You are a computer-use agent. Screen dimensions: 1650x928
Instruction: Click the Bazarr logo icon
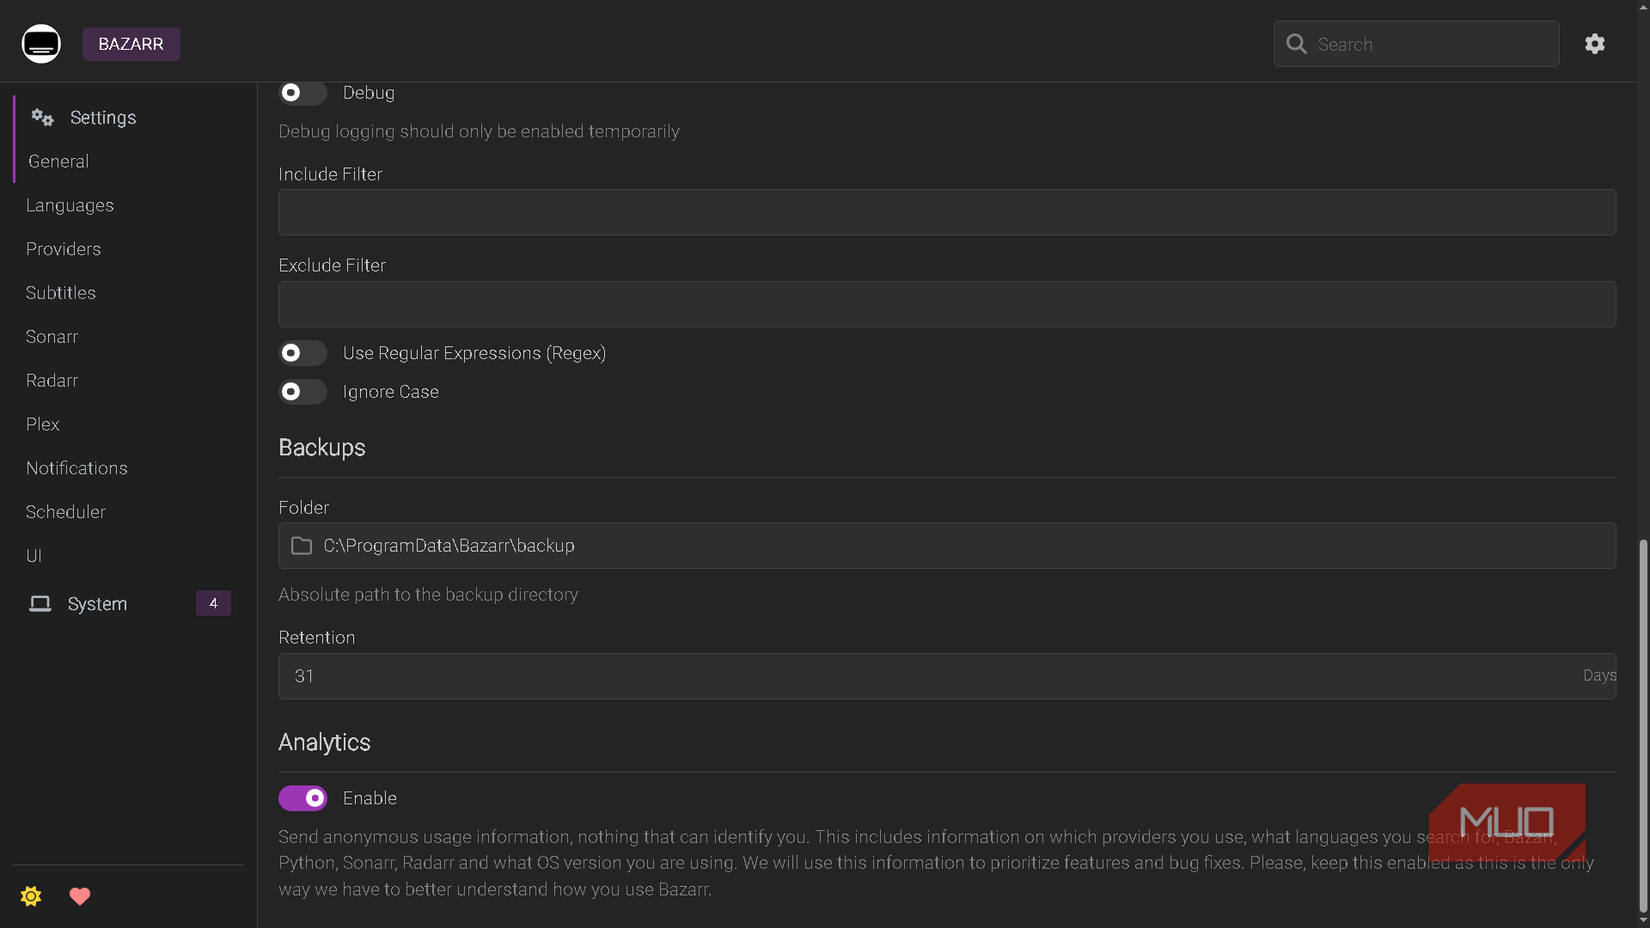(41, 44)
